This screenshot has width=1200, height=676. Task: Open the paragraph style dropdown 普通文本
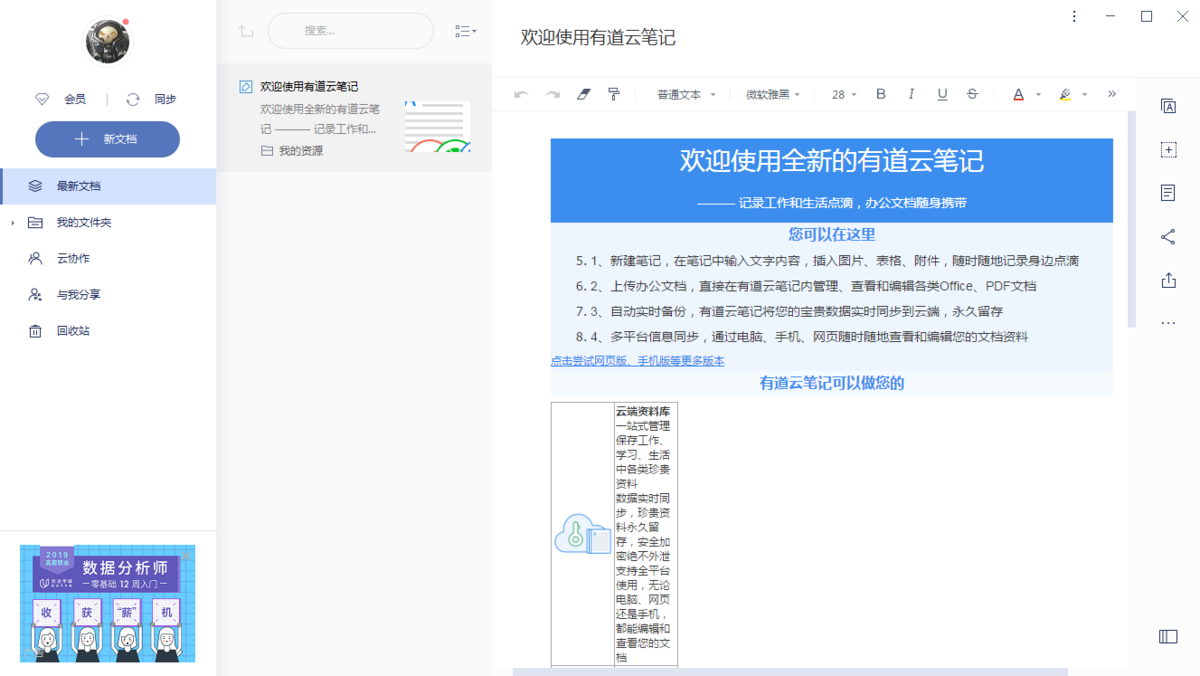click(686, 95)
